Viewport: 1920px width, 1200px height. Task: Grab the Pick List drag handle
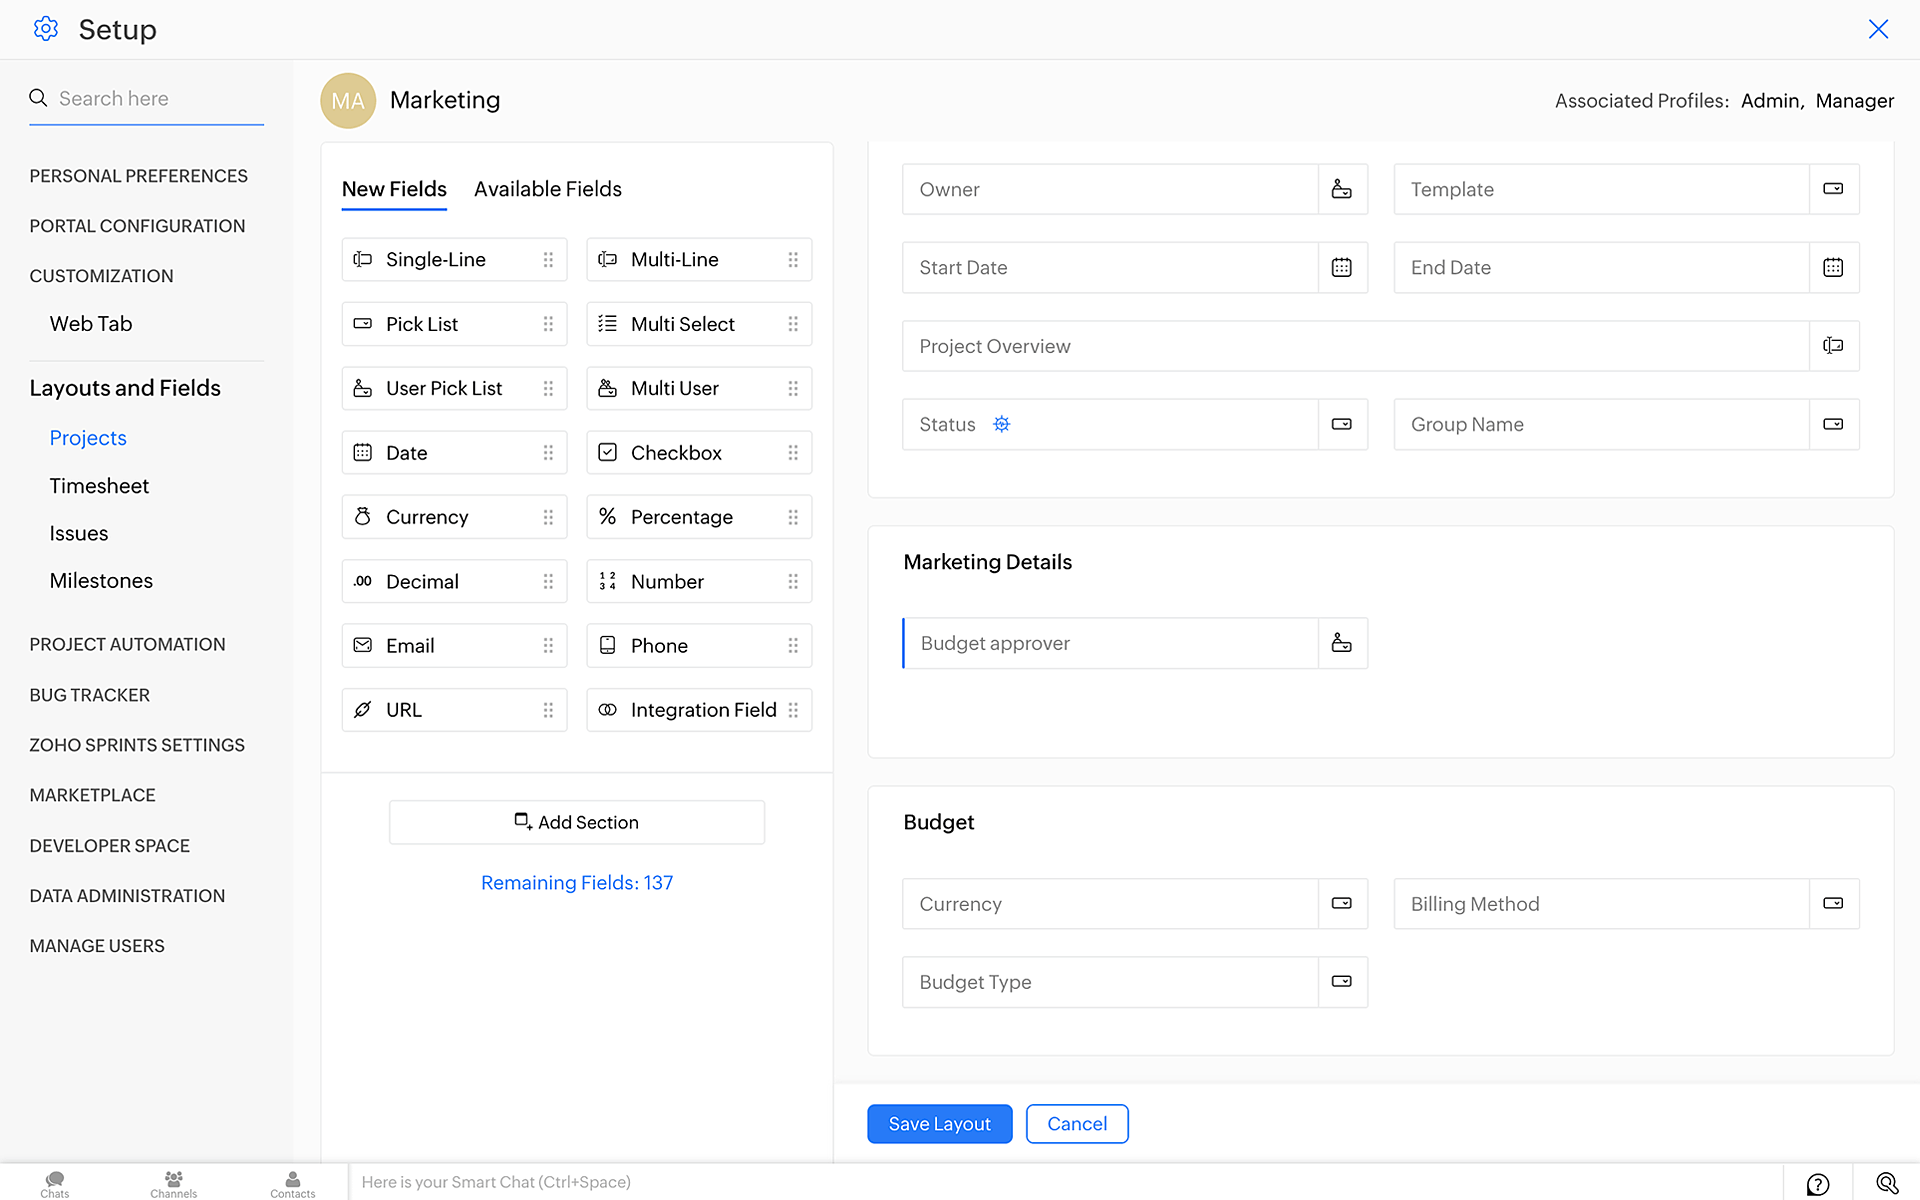[548, 324]
